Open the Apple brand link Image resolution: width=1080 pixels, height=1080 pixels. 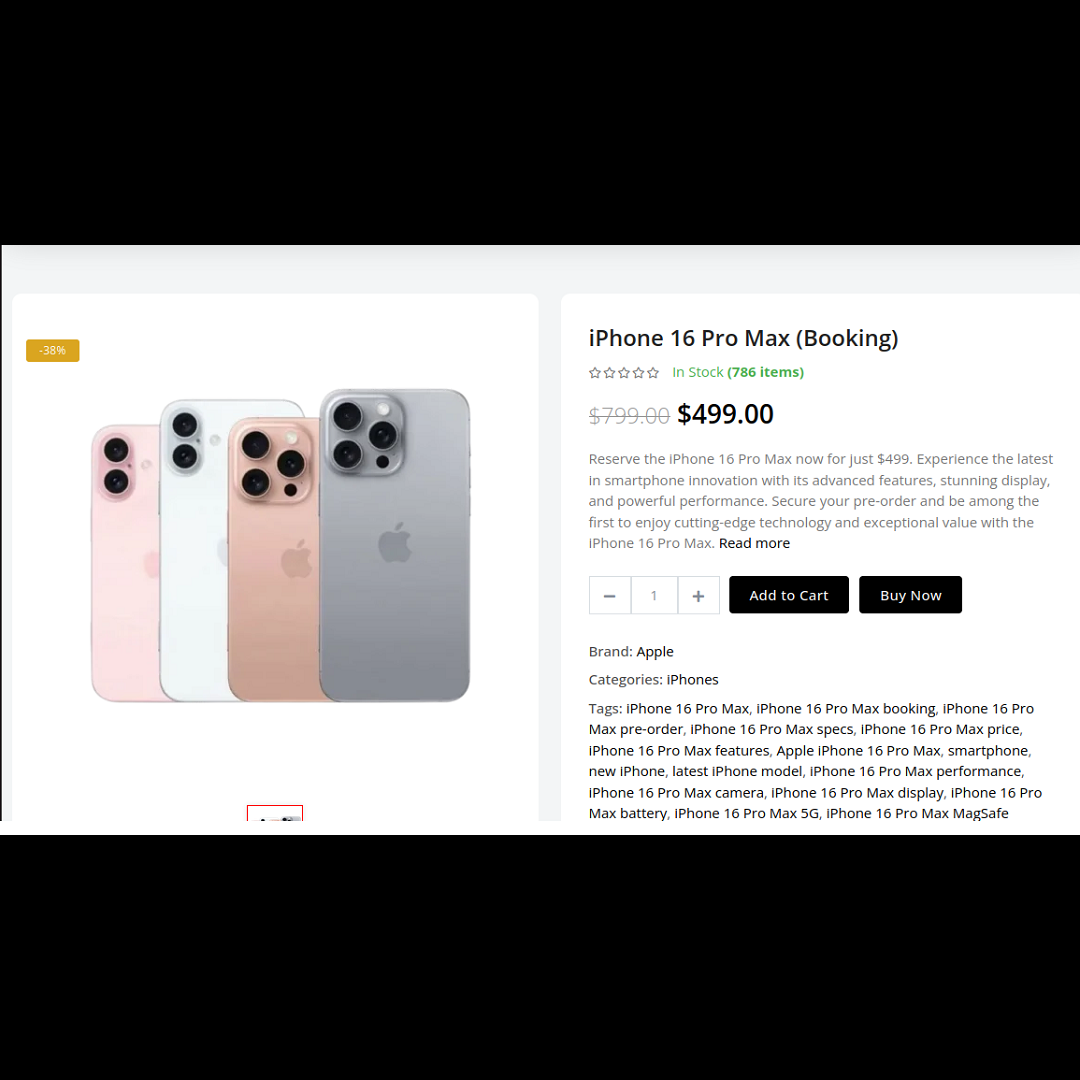click(654, 652)
